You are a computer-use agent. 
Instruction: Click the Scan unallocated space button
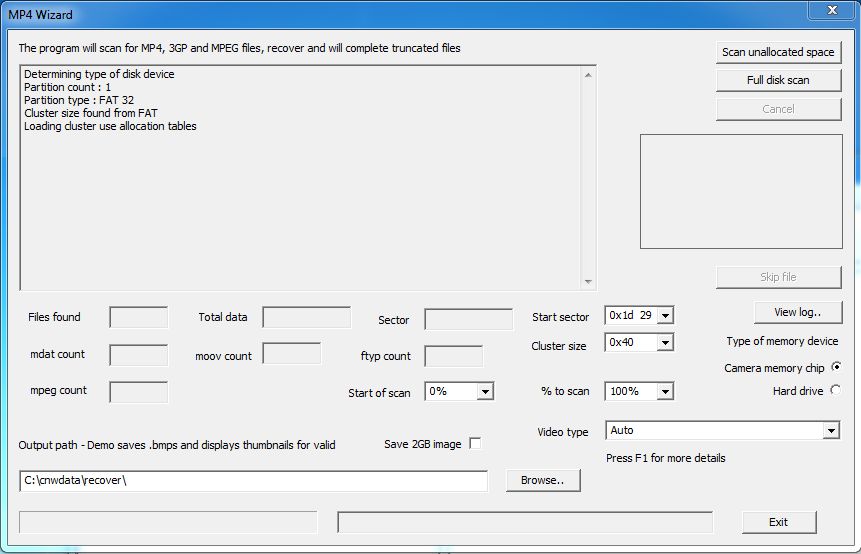pyautogui.click(x=778, y=52)
